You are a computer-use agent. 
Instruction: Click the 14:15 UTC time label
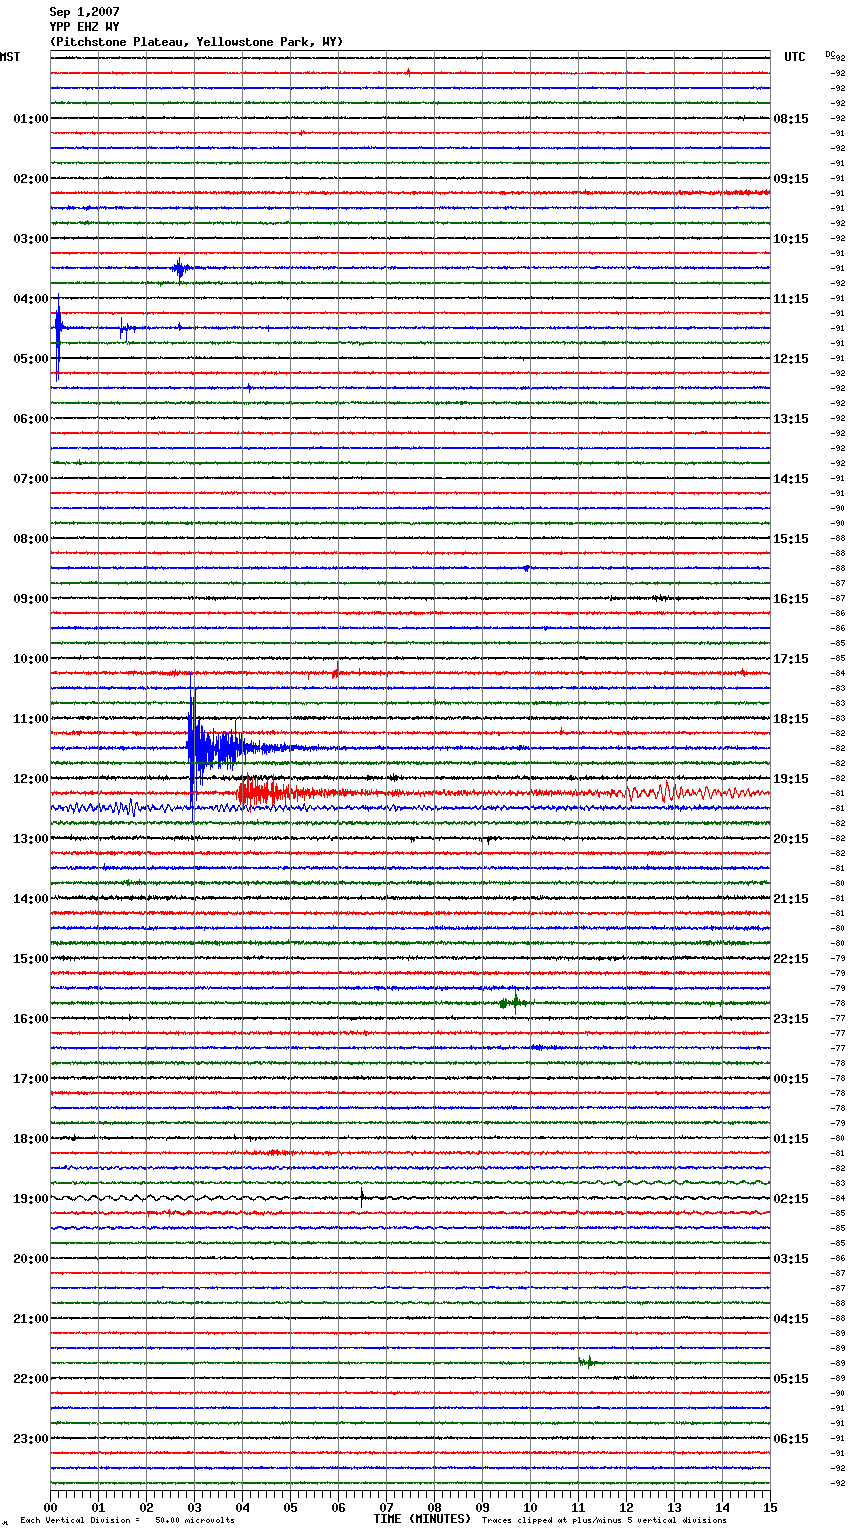791,479
